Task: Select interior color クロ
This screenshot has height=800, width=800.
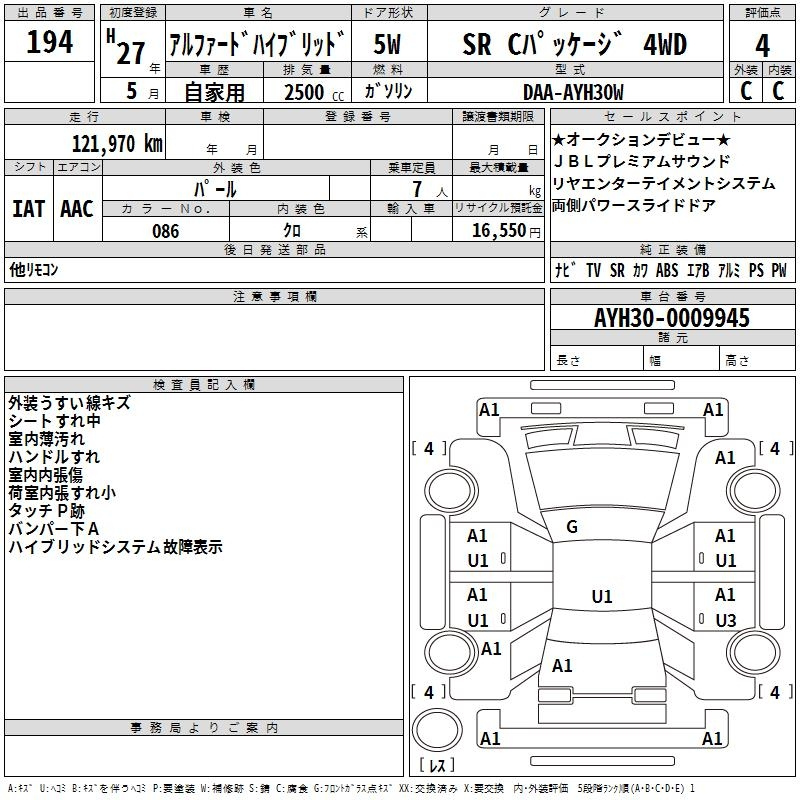Action: 292,231
